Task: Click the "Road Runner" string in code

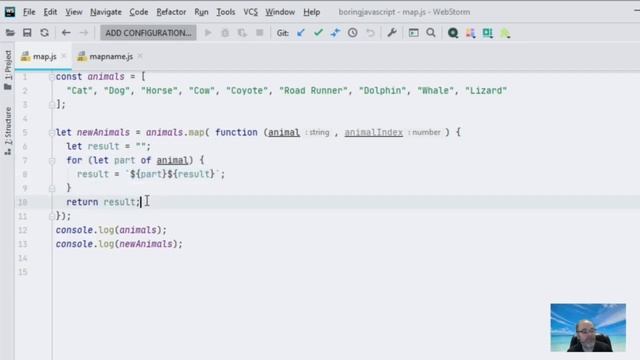Action: (313, 91)
